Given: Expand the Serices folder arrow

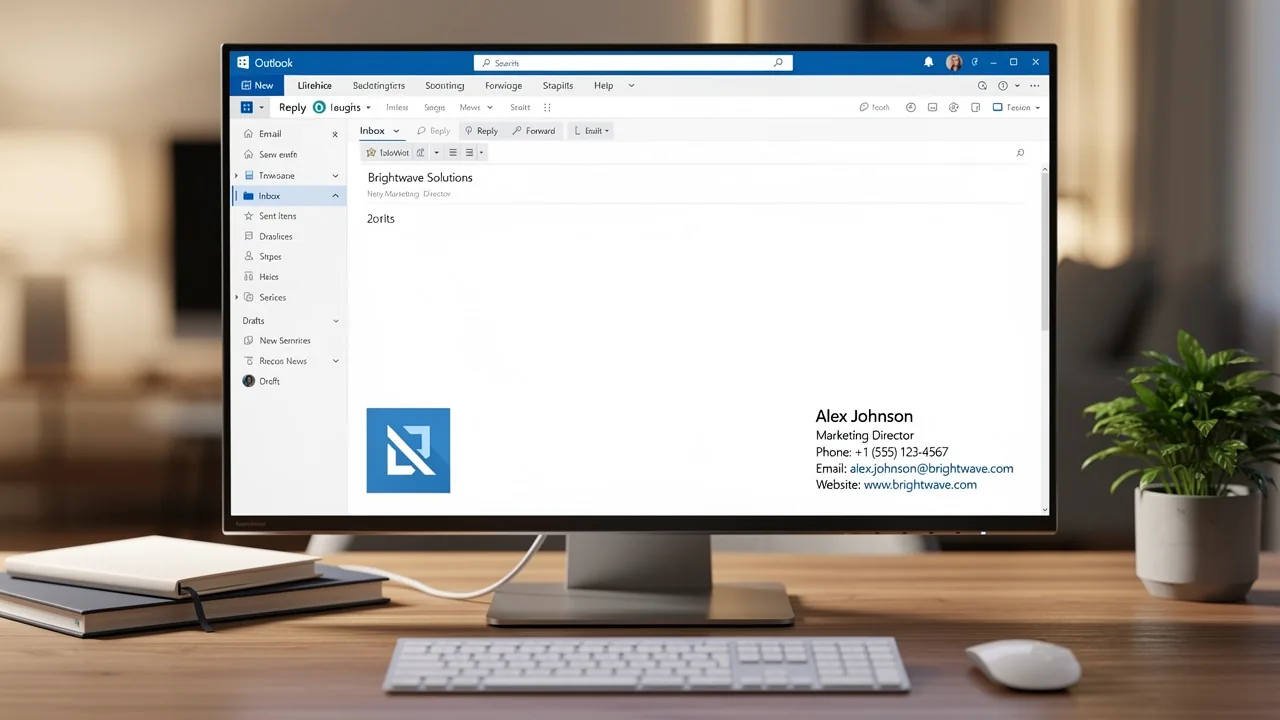Looking at the screenshot, I should [237, 297].
